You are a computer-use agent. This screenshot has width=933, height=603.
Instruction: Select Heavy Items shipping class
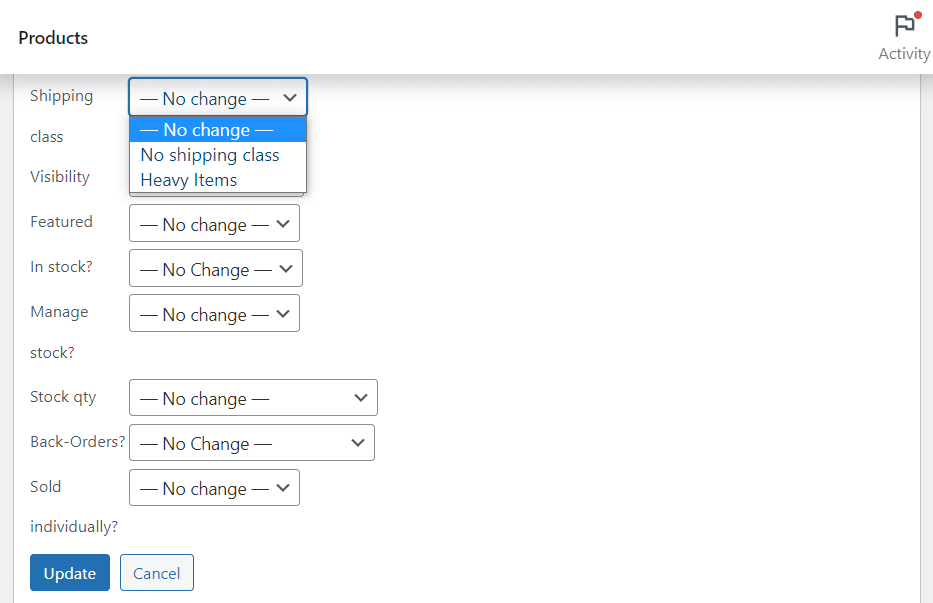pos(188,180)
